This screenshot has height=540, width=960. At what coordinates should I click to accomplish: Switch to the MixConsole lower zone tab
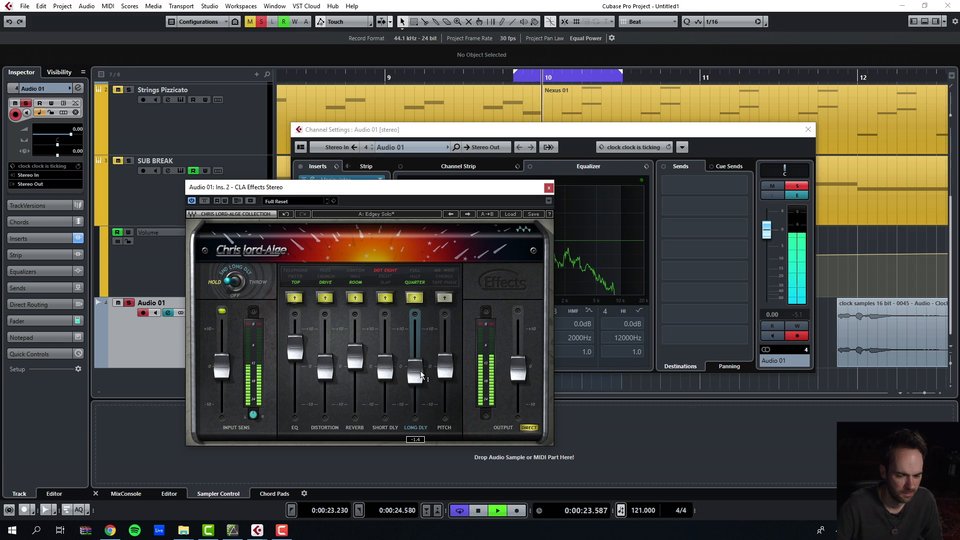point(126,493)
